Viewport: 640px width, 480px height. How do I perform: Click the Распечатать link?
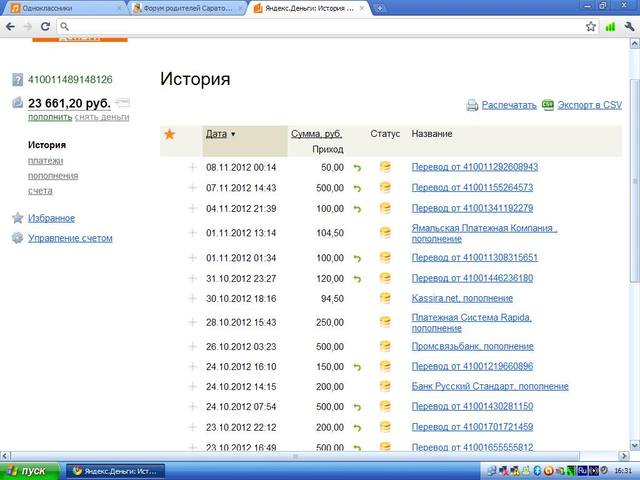[x=509, y=105]
